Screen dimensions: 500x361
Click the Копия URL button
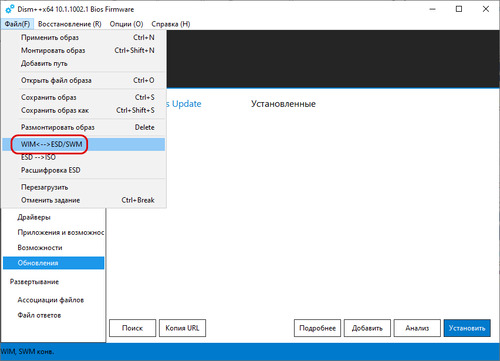point(182,328)
